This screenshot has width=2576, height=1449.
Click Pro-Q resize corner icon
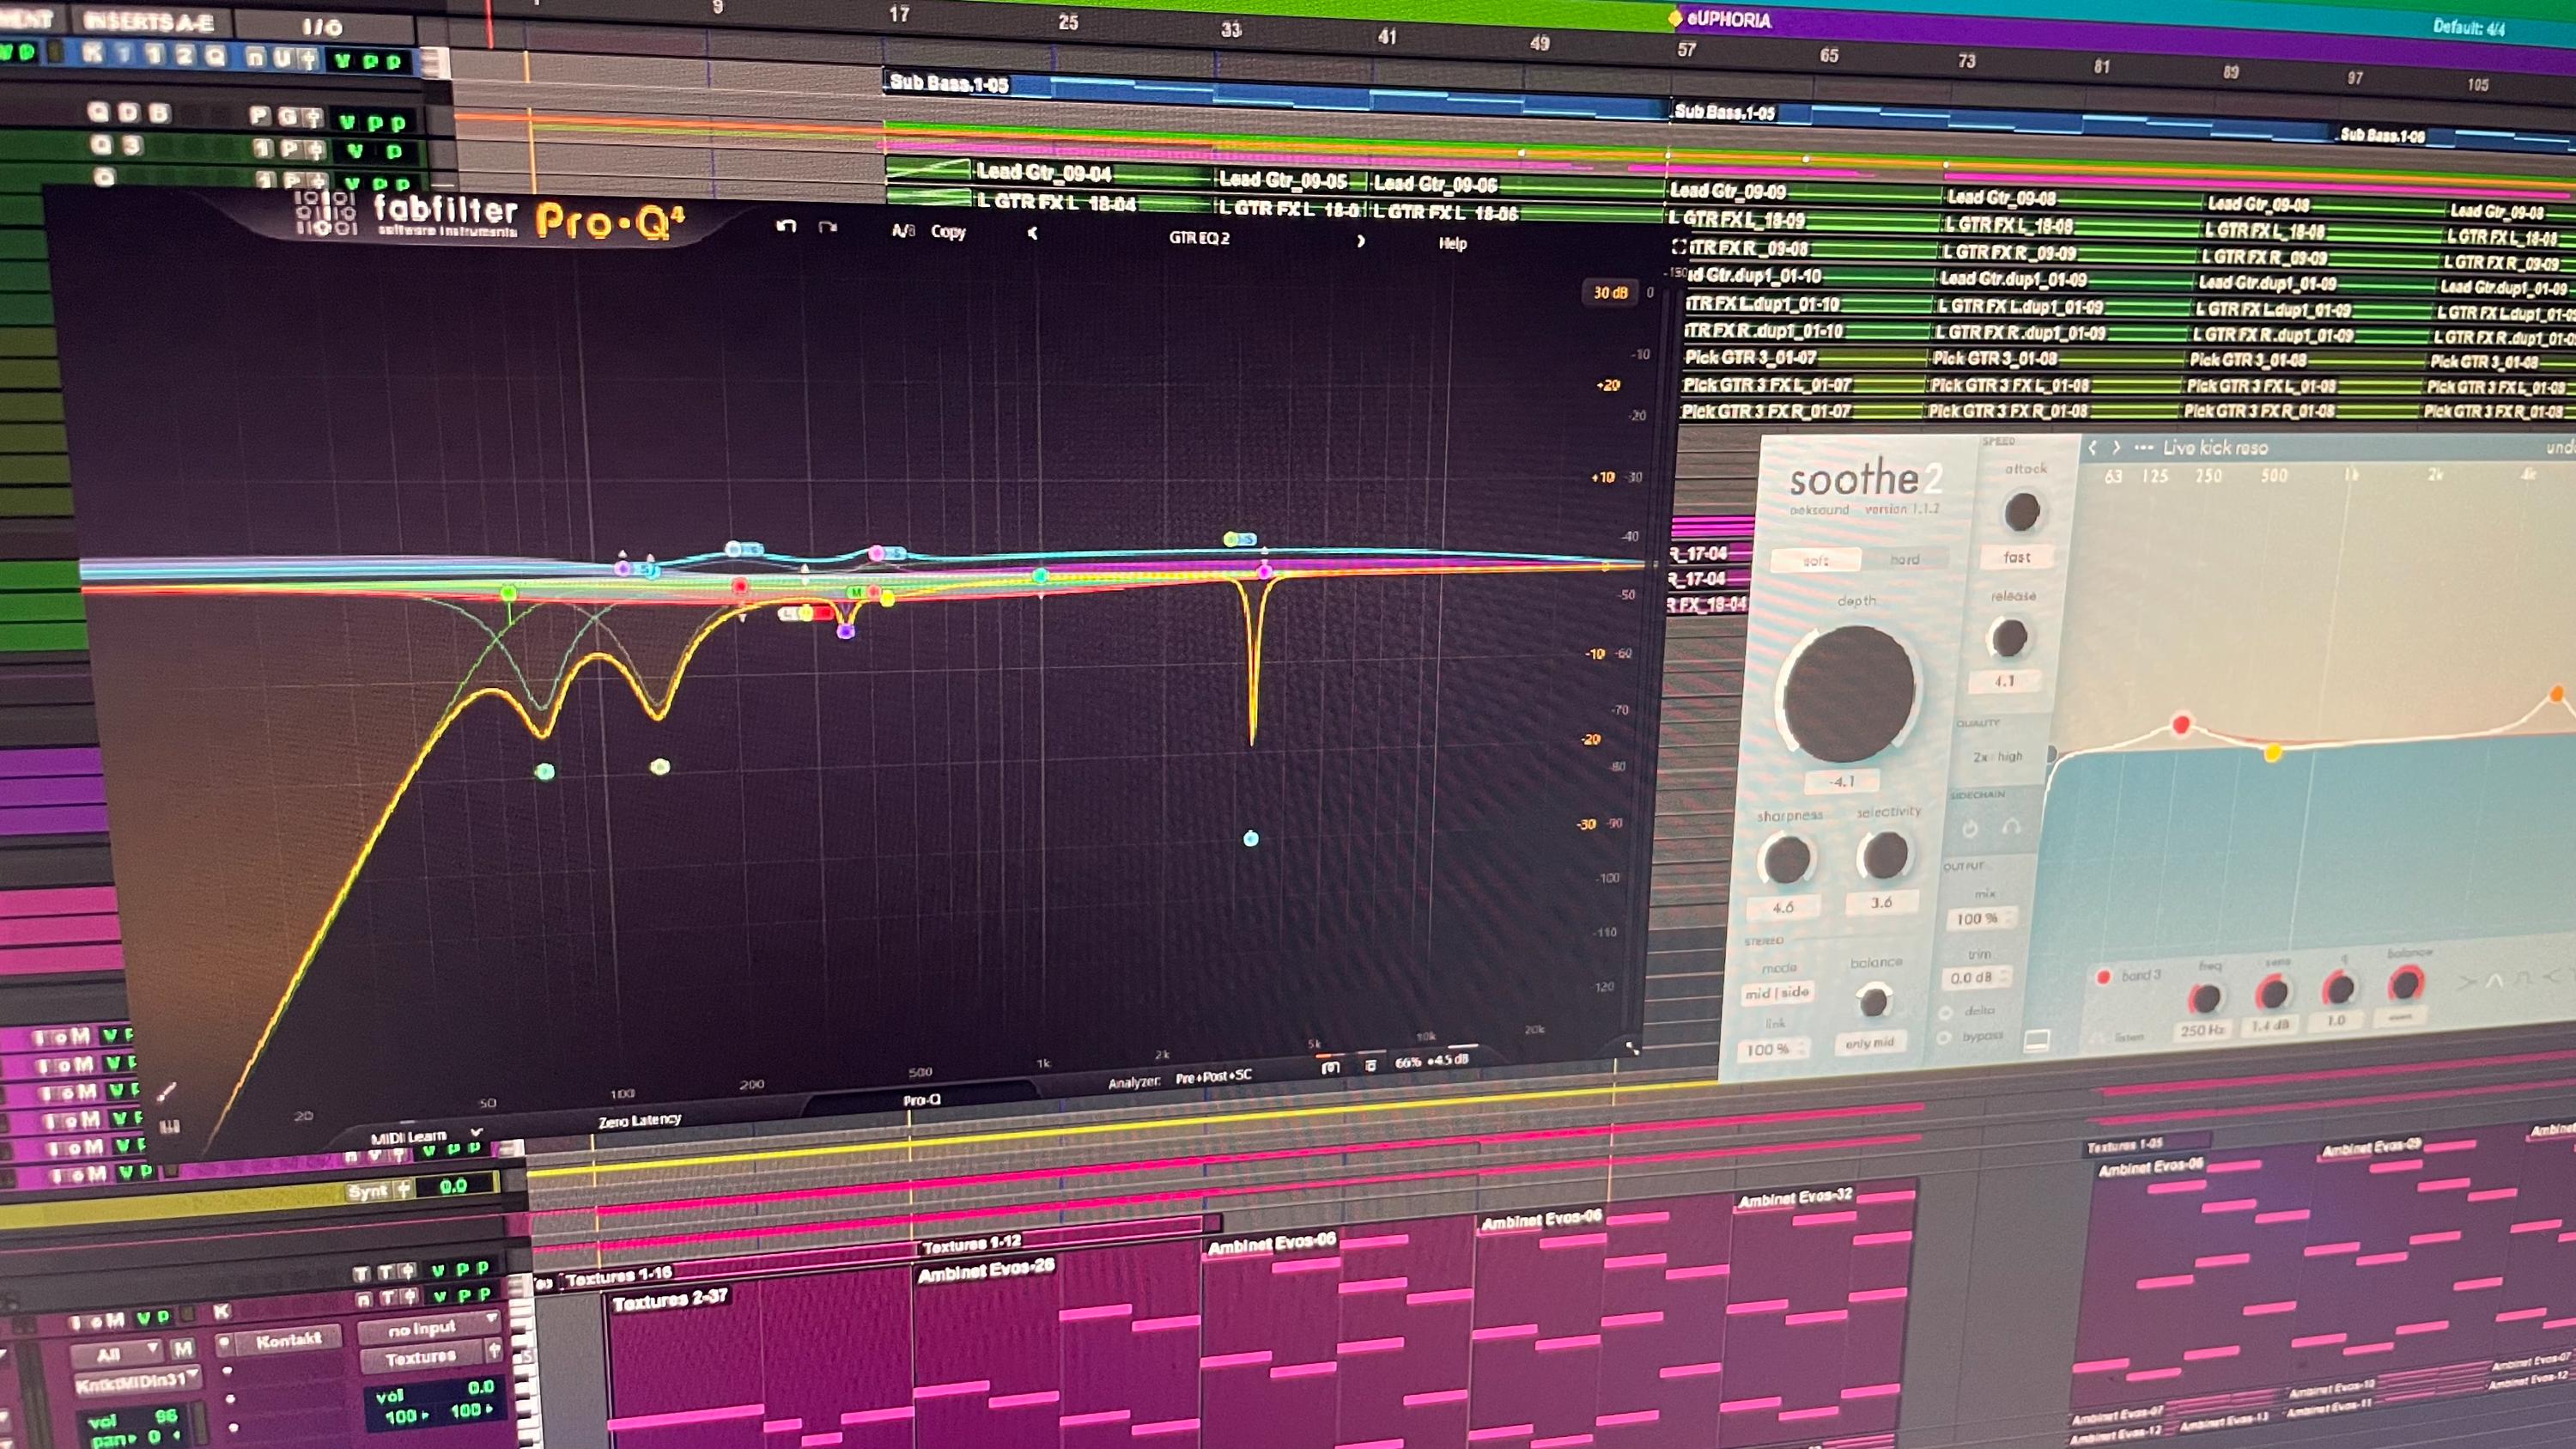tap(1632, 1048)
